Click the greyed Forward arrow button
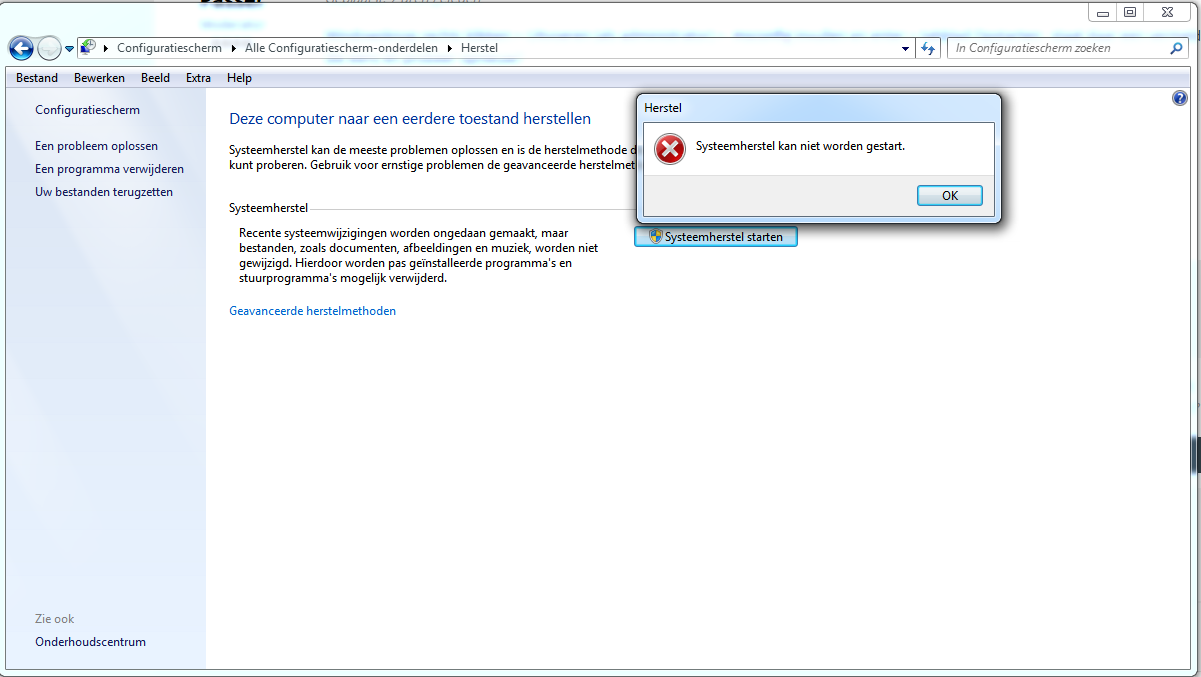Viewport: 1201px width, 677px height. 49,48
